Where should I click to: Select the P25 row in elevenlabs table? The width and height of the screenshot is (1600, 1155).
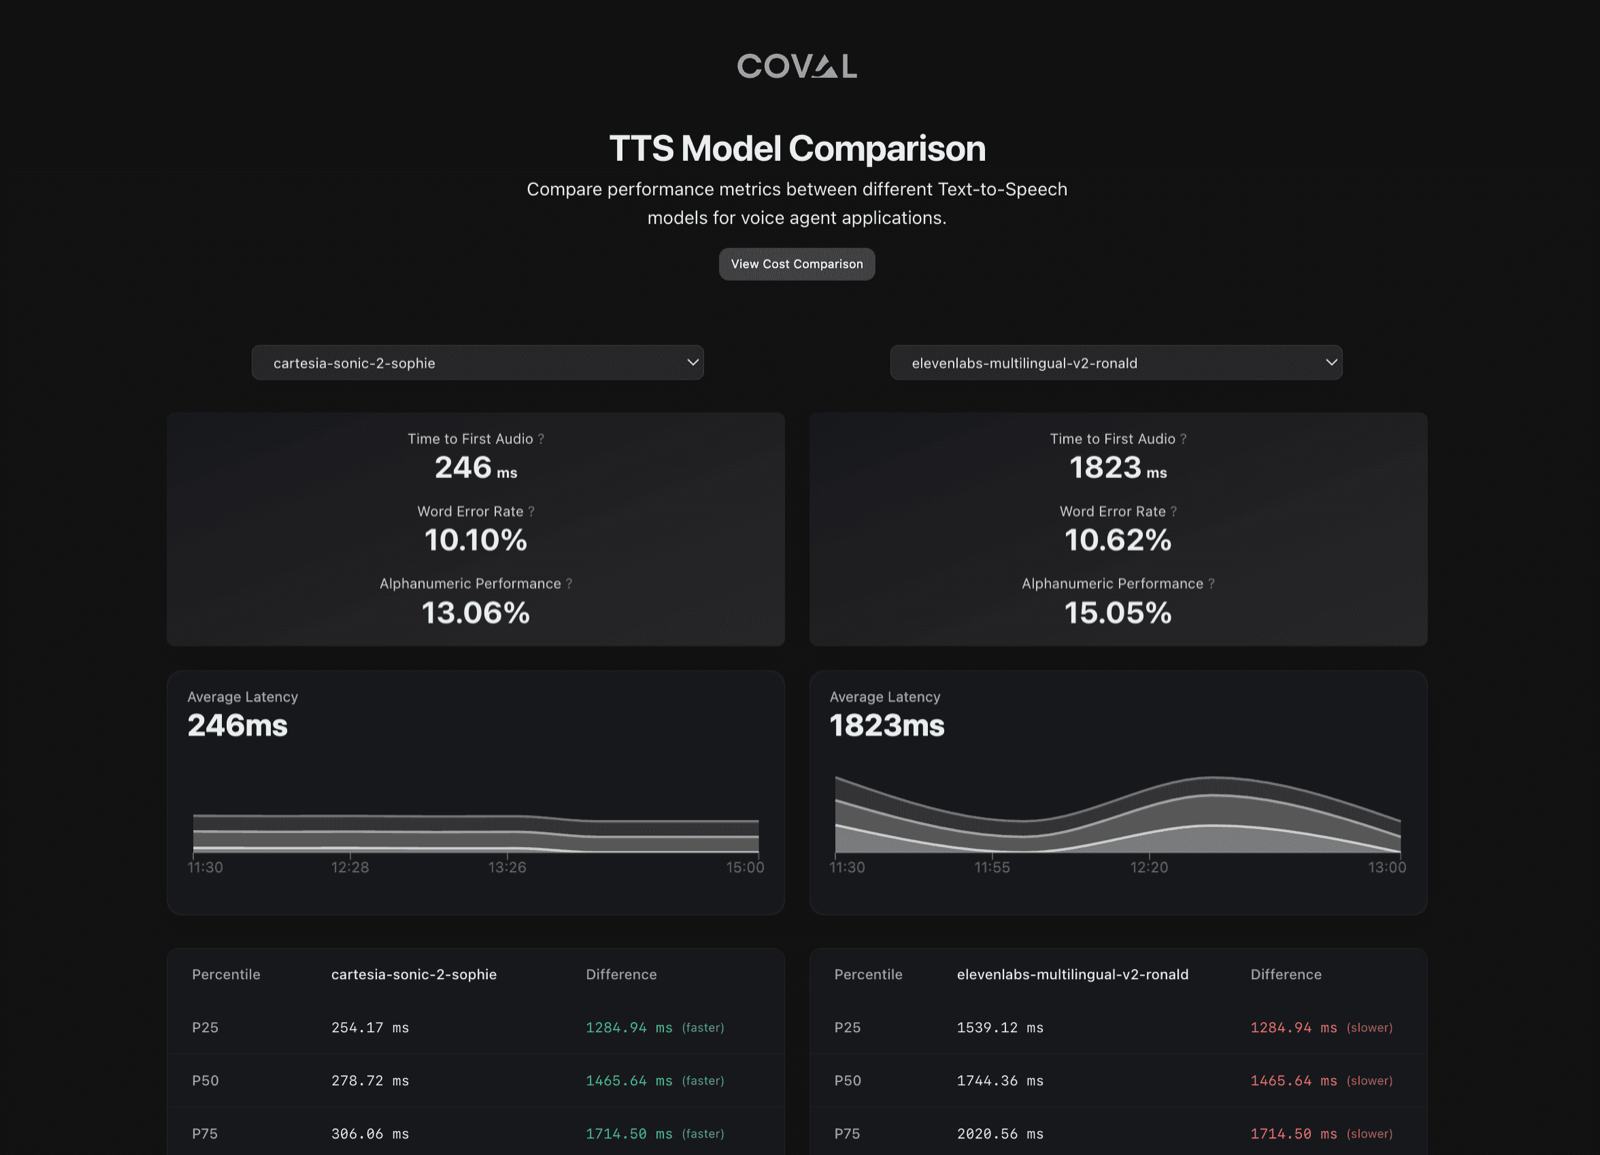[x=1118, y=1028]
